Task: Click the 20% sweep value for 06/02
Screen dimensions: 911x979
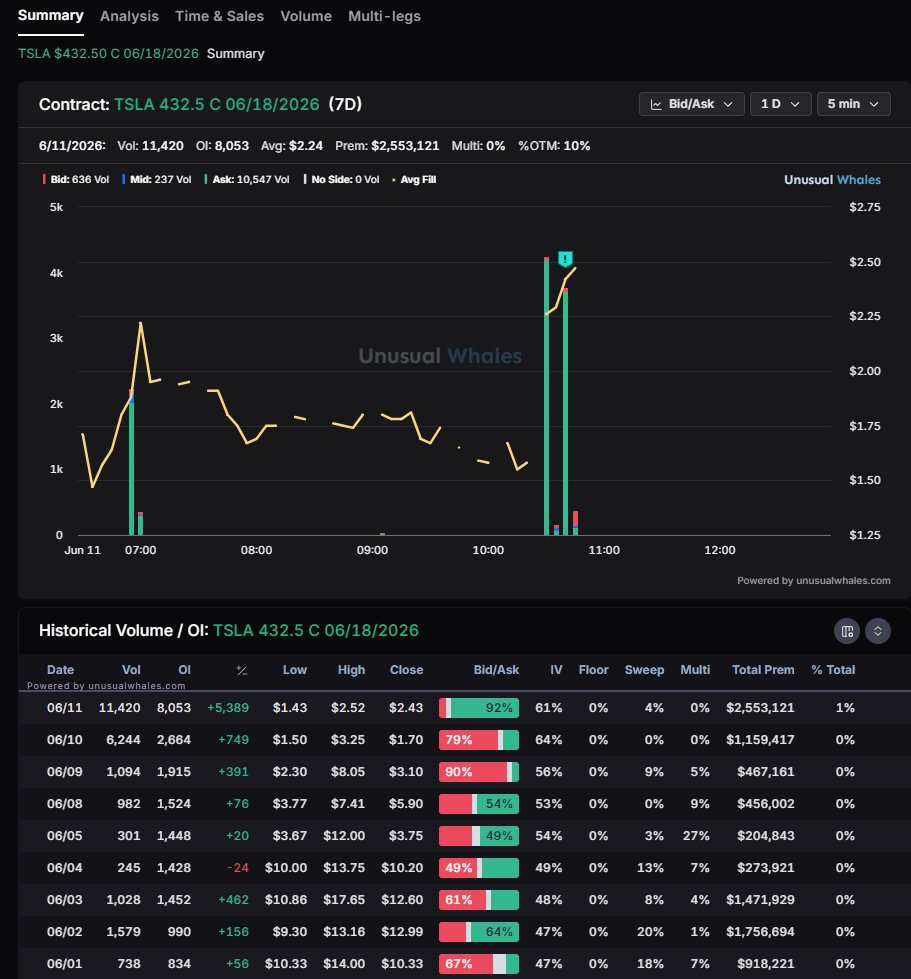Action: 650,932
